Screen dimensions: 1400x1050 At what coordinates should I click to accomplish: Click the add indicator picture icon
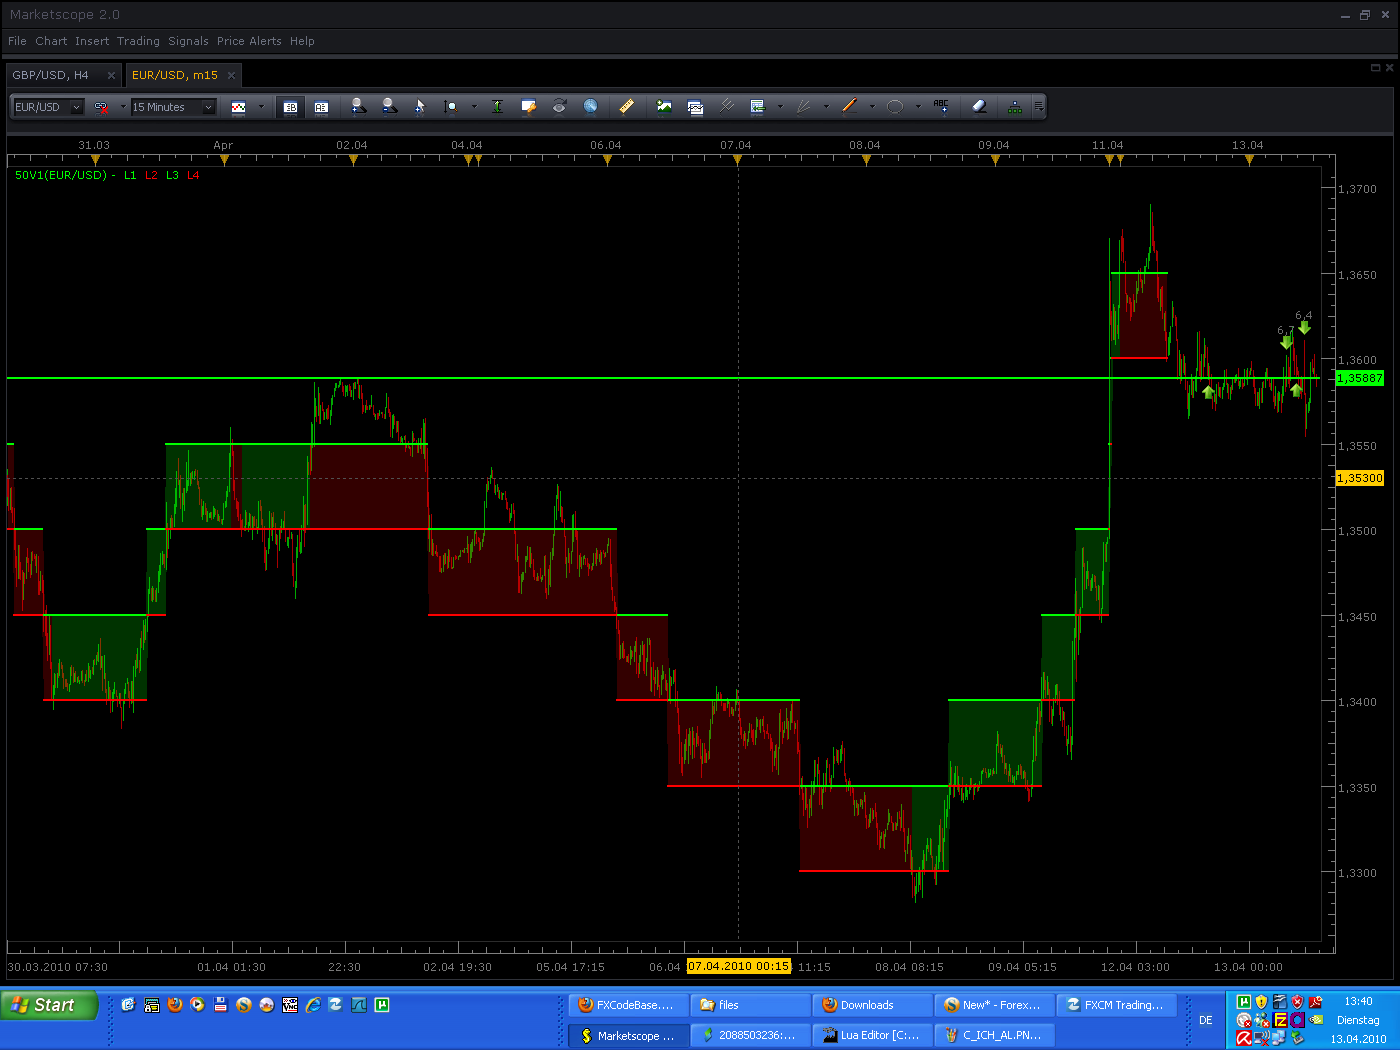[664, 106]
